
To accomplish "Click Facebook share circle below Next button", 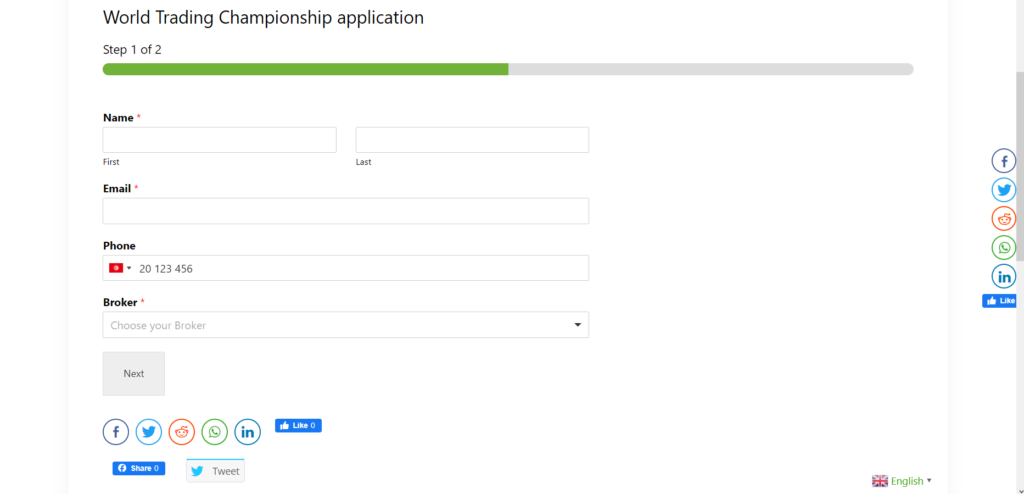I will click(x=116, y=432).
